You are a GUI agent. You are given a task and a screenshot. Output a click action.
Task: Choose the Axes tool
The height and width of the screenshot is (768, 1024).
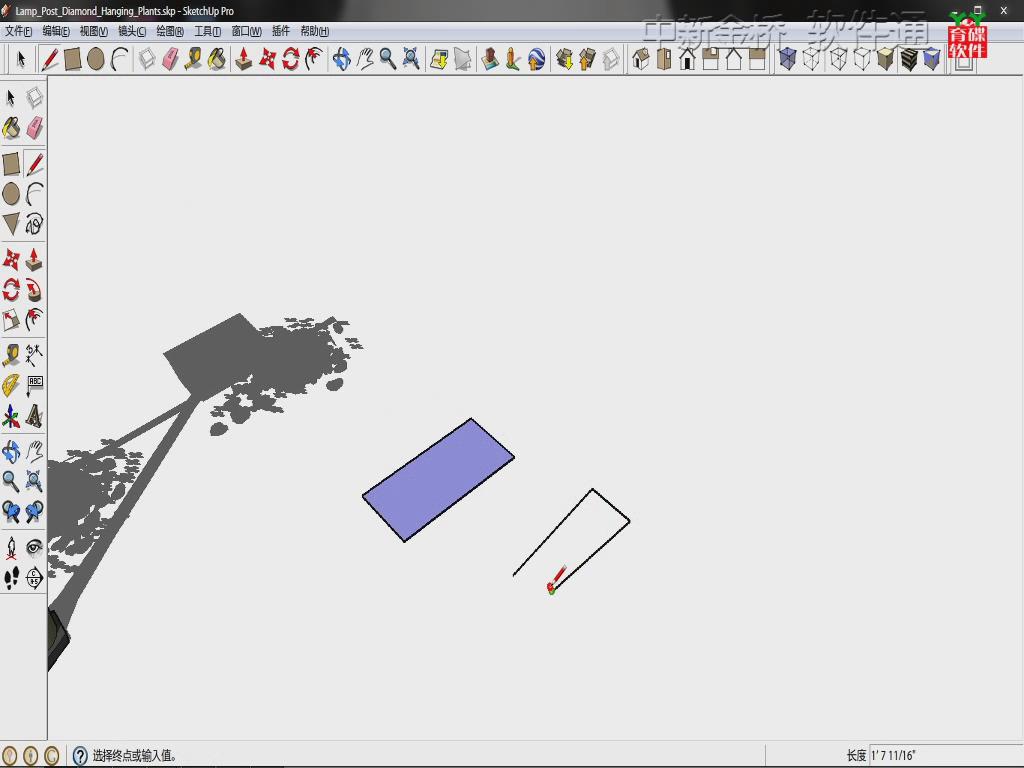pyautogui.click(x=11, y=416)
